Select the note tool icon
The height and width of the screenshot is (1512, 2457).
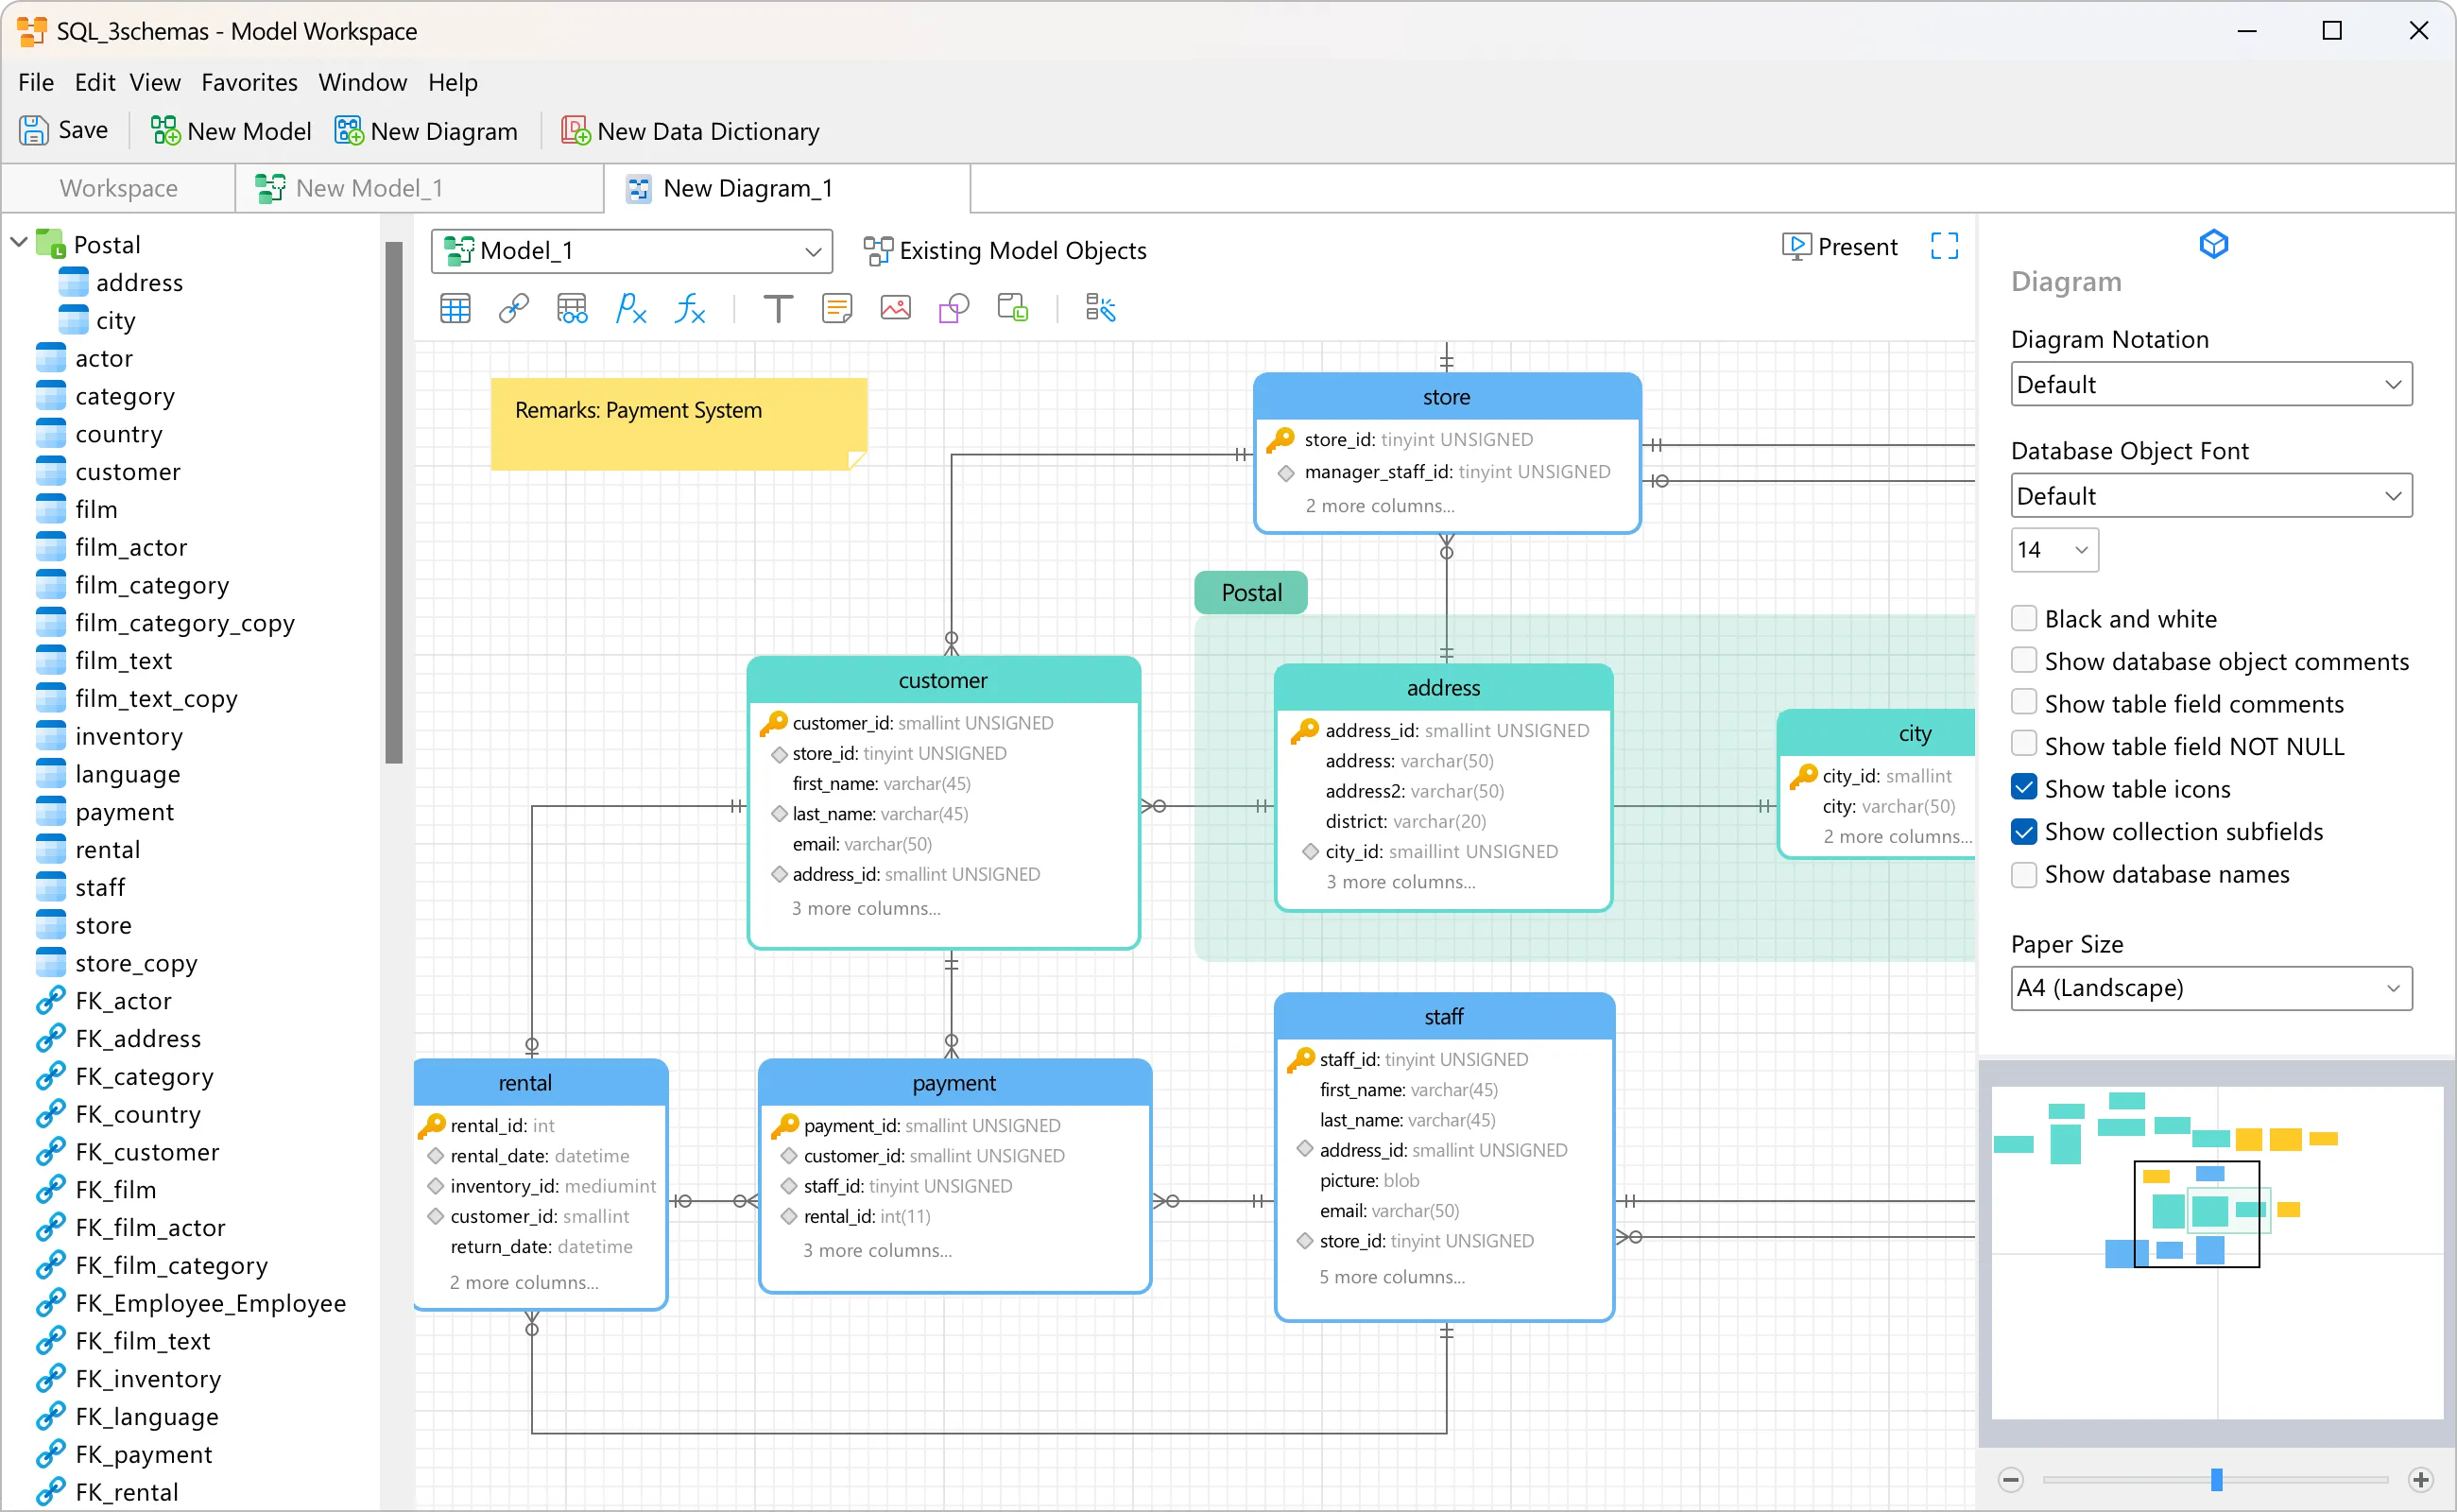(x=837, y=309)
